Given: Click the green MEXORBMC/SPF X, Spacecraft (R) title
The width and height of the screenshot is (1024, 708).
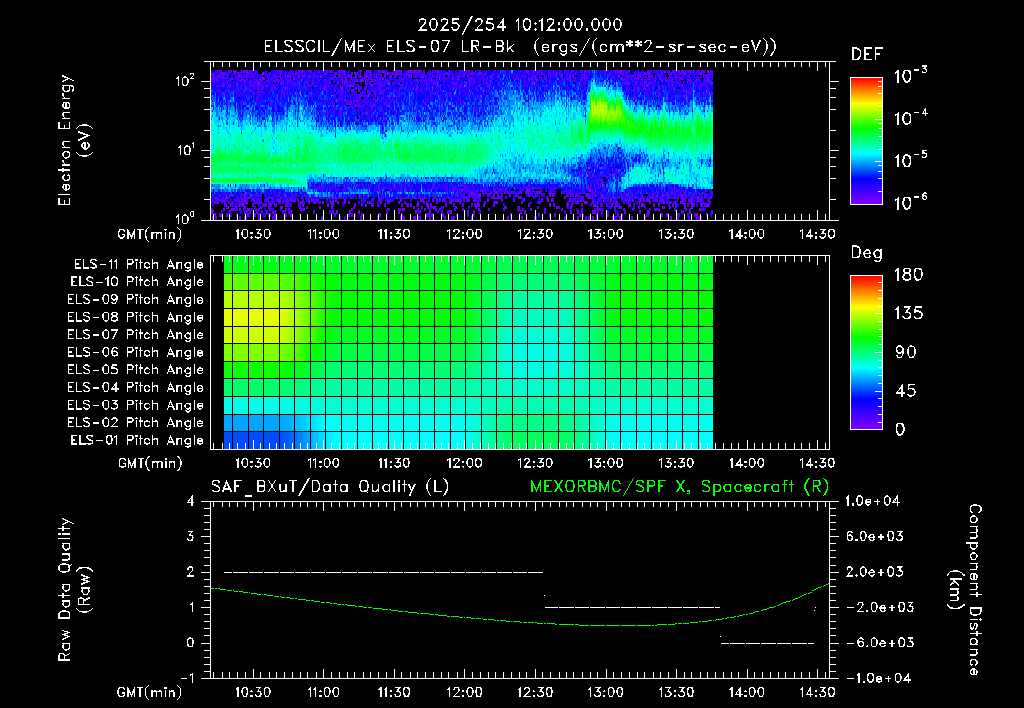Looking at the screenshot, I should [679, 487].
